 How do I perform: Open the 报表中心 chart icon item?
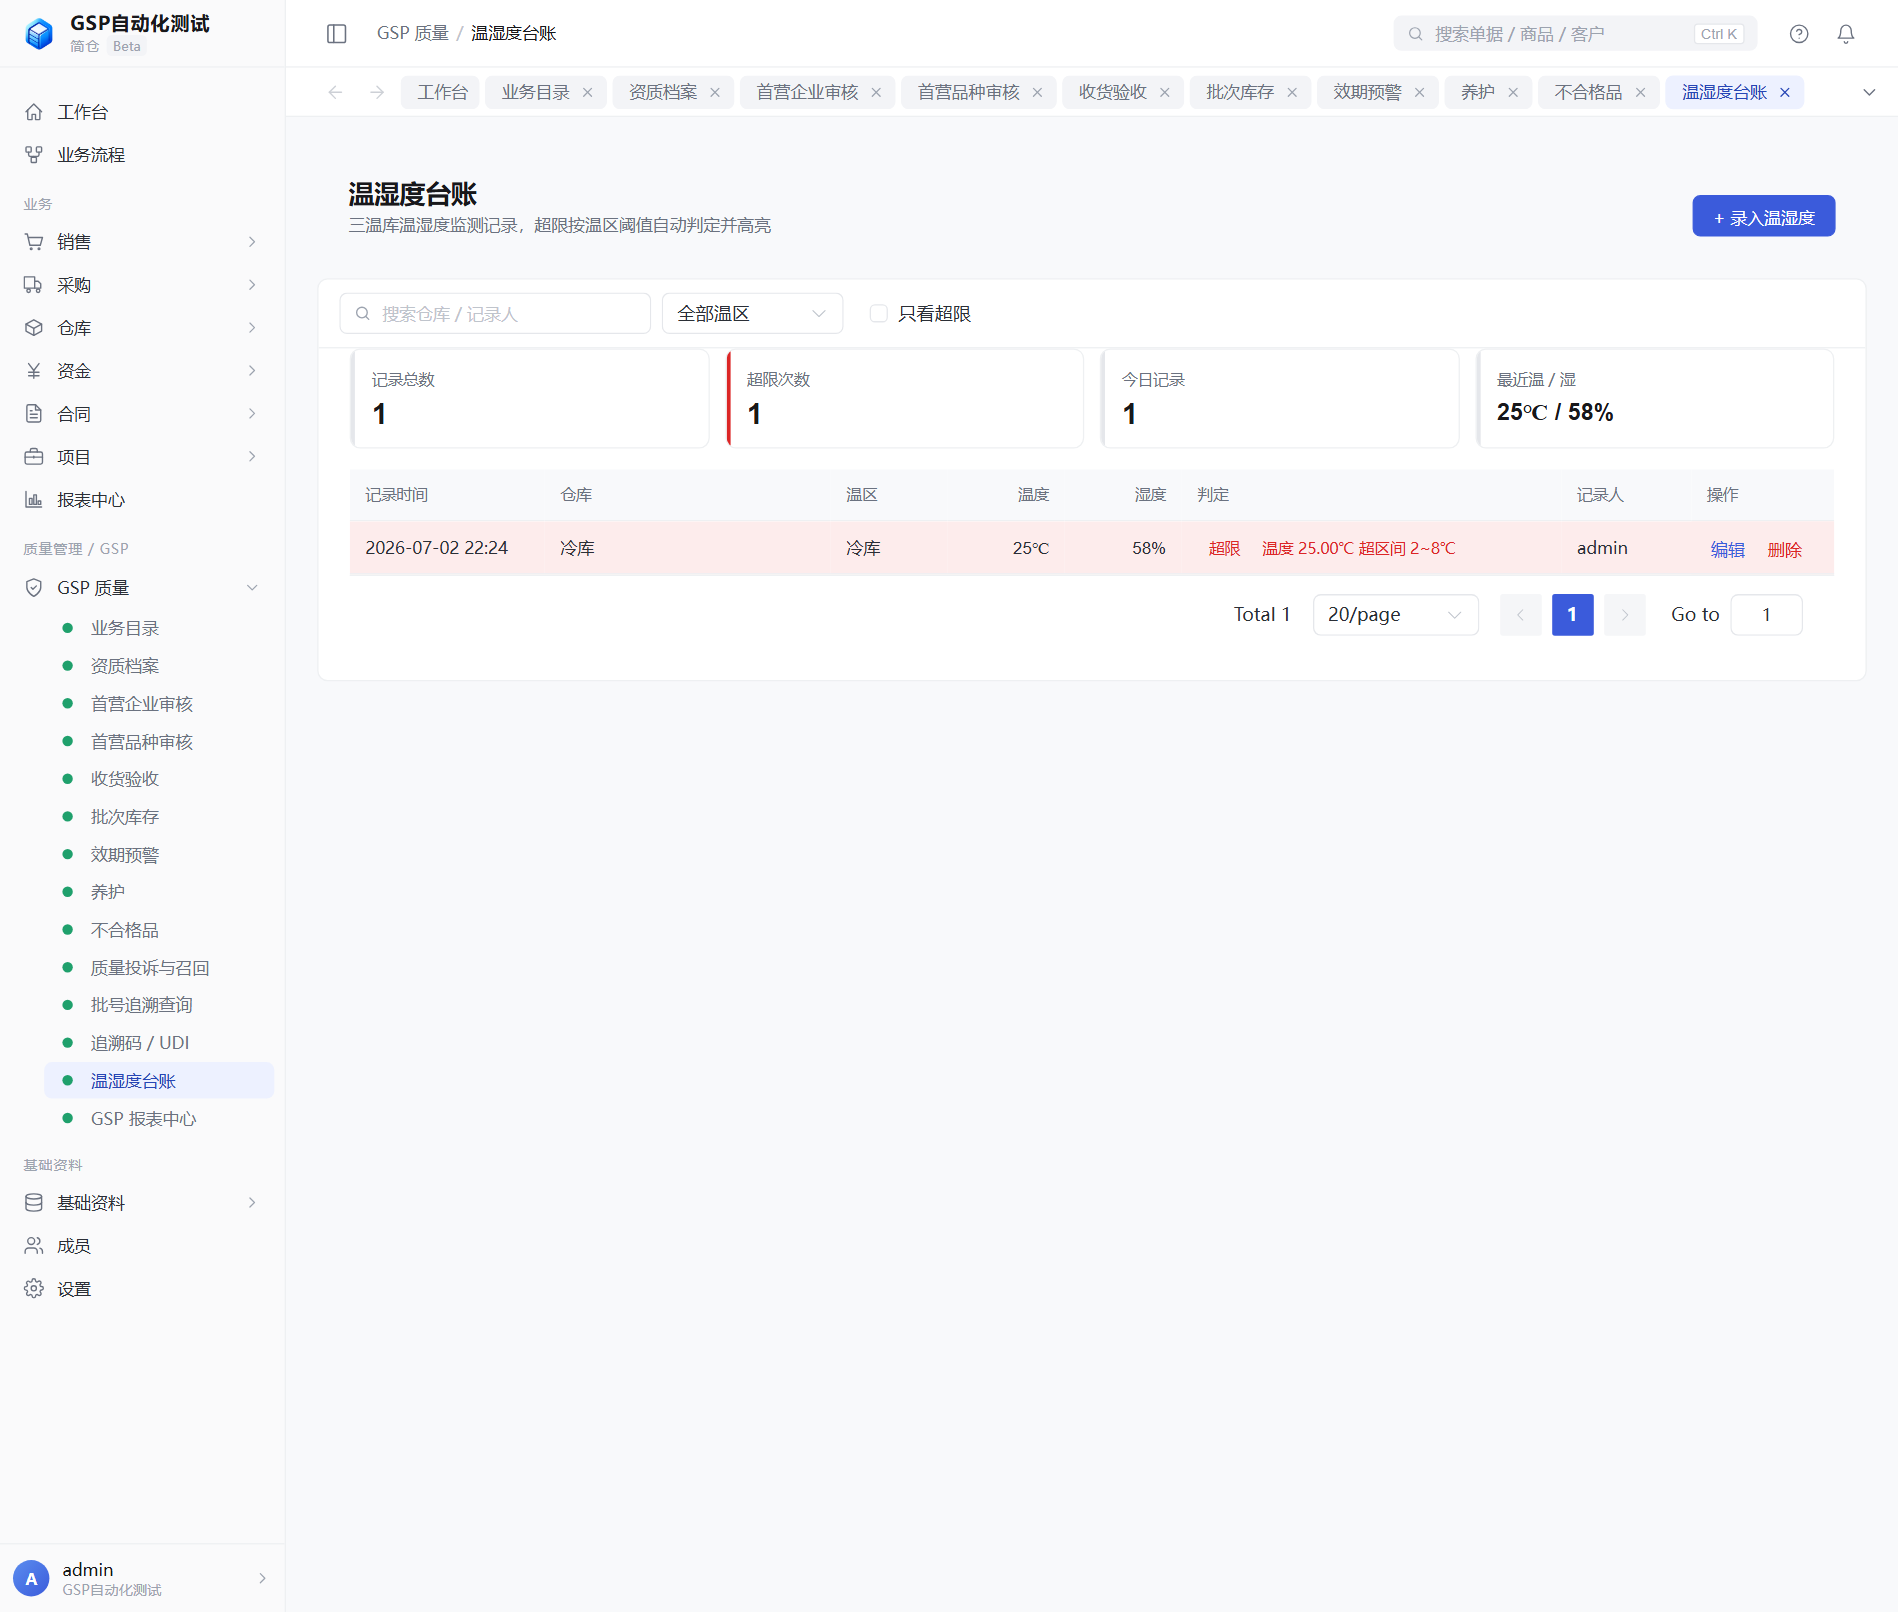[34, 500]
